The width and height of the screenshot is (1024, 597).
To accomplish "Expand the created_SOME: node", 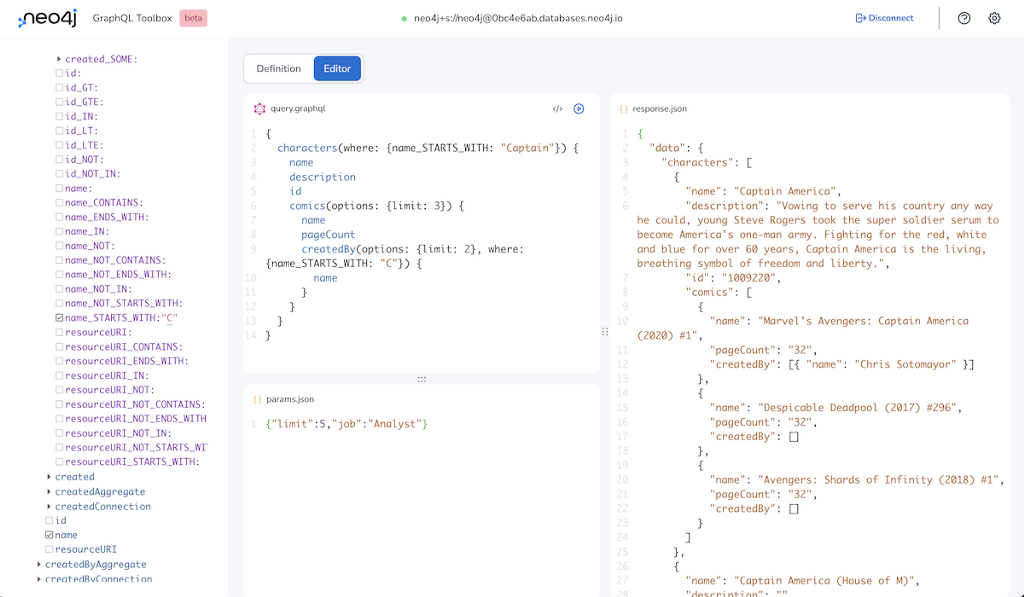I will (x=59, y=59).
